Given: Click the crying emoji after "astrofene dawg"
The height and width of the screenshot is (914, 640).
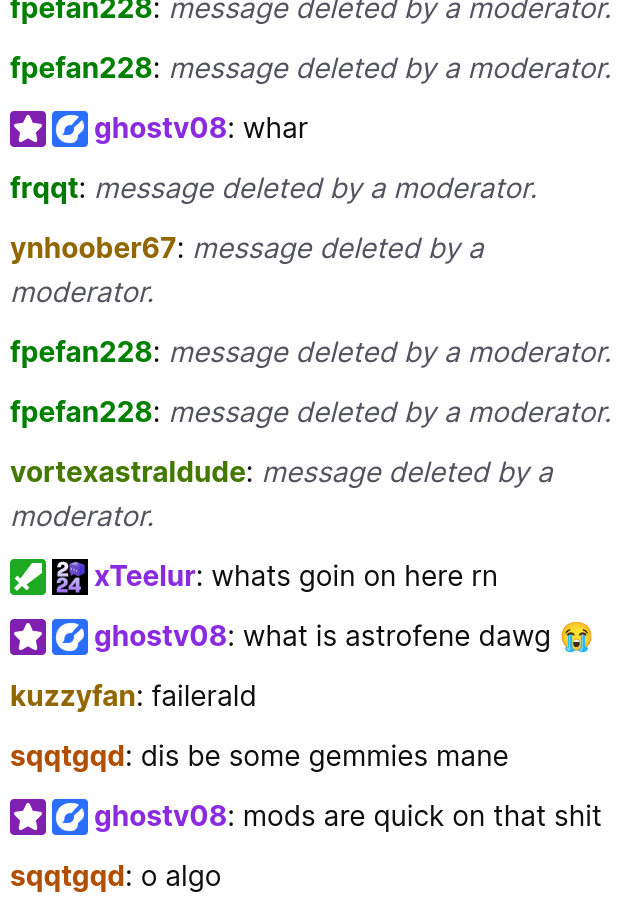Looking at the screenshot, I should (x=576, y=637).
